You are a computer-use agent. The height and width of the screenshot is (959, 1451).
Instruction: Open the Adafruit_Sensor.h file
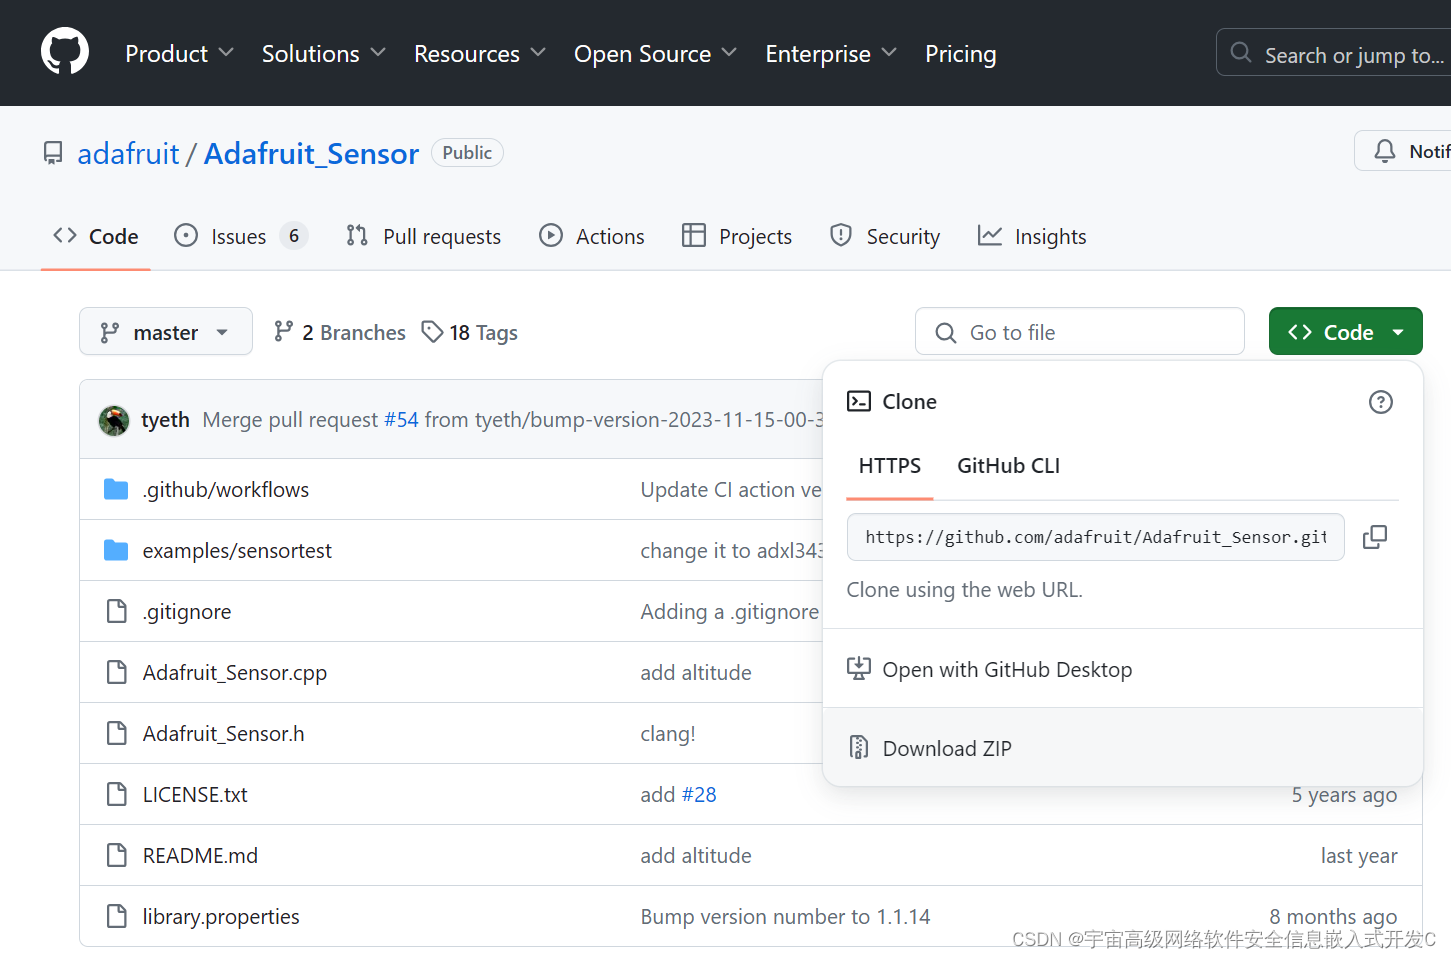coord(224,733)
